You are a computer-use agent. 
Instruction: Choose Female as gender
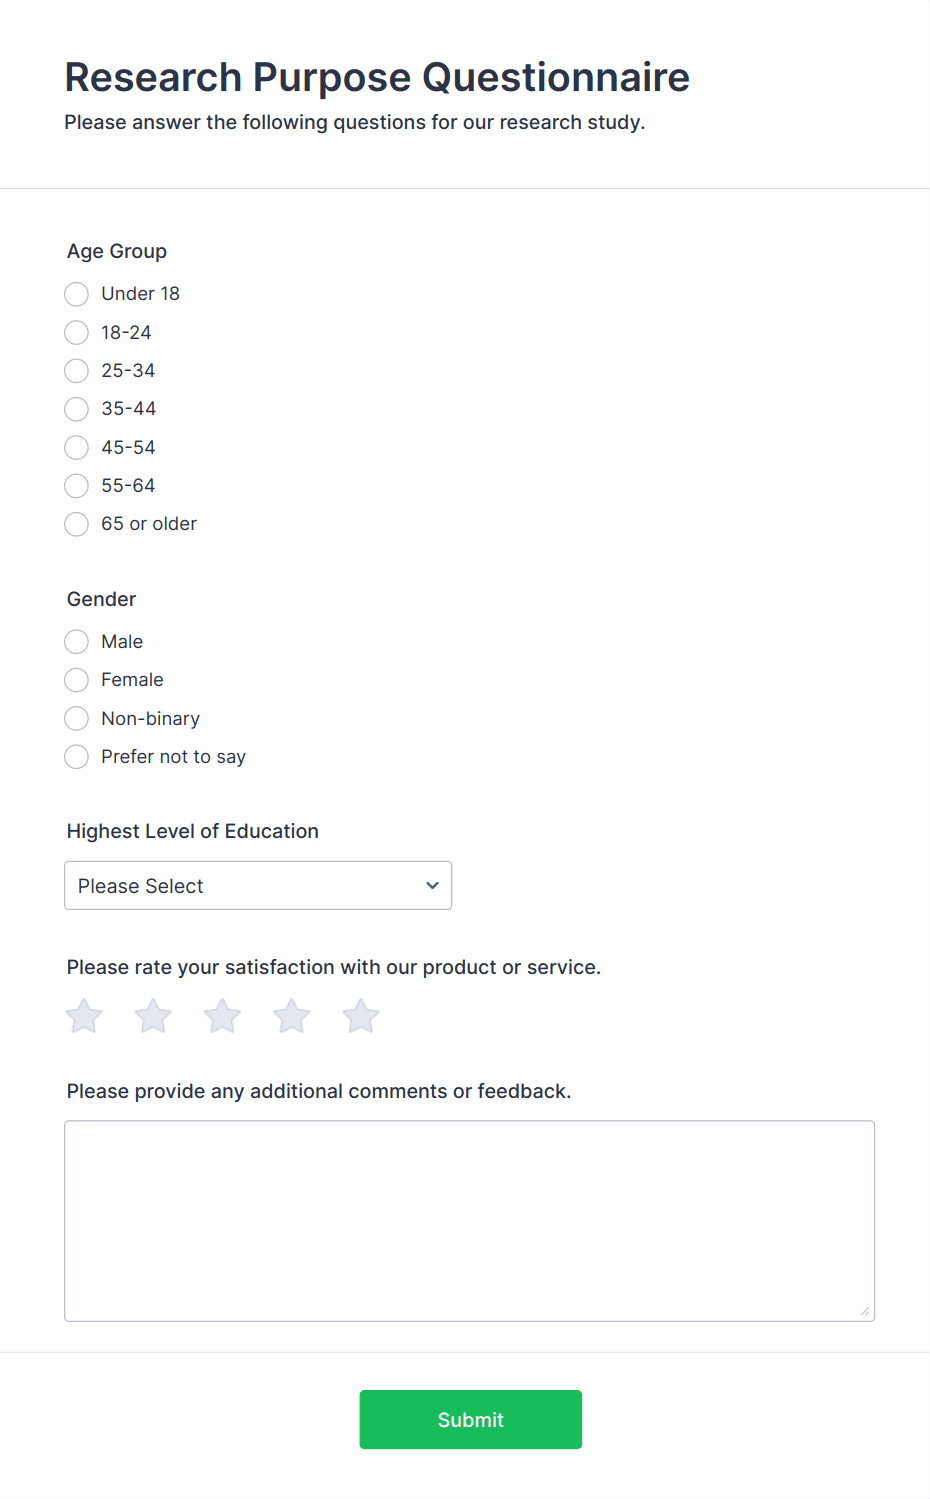coord(76,680)
